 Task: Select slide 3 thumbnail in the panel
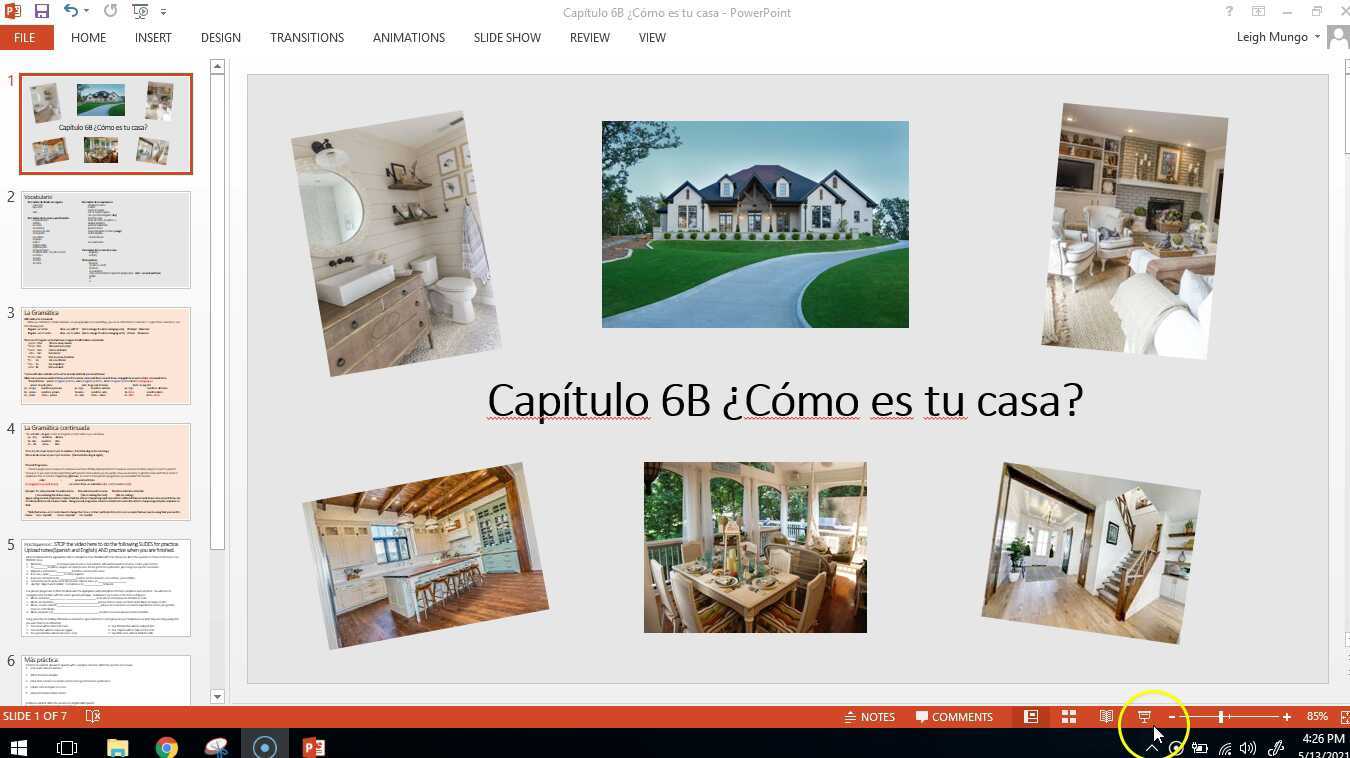pos(105,355)
